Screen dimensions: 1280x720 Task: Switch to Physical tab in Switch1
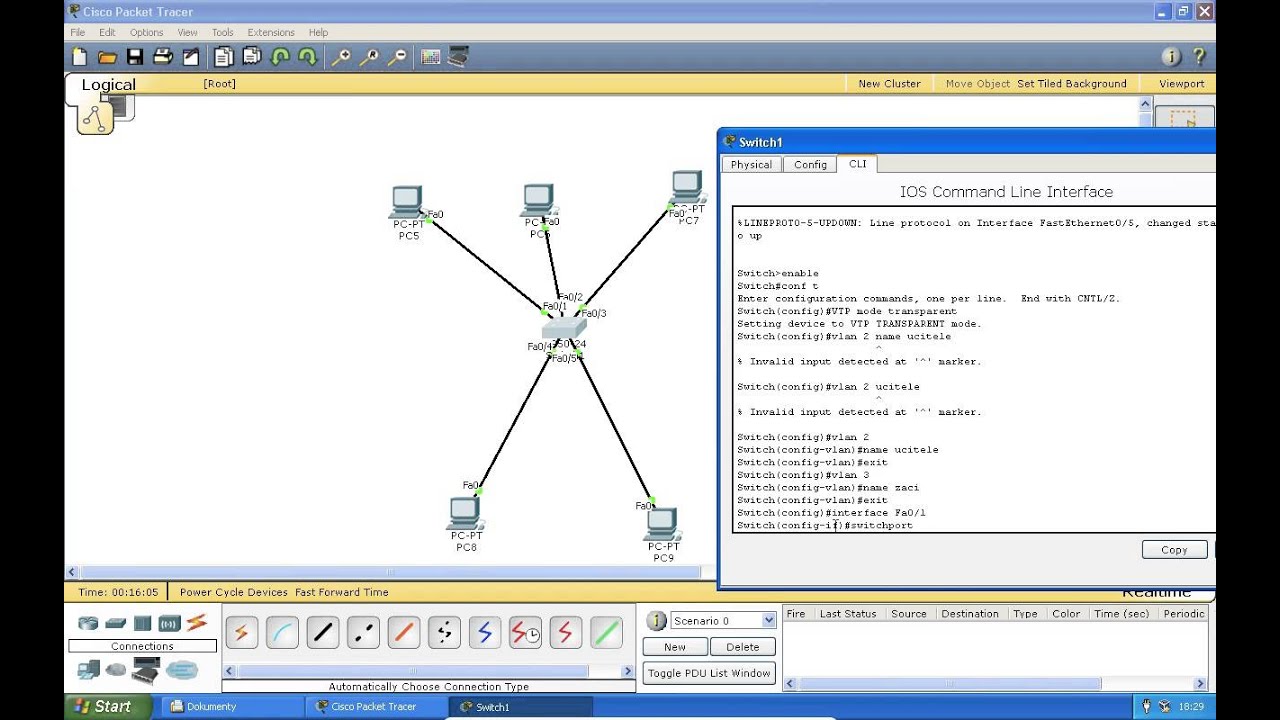click(x=751, y=164)
